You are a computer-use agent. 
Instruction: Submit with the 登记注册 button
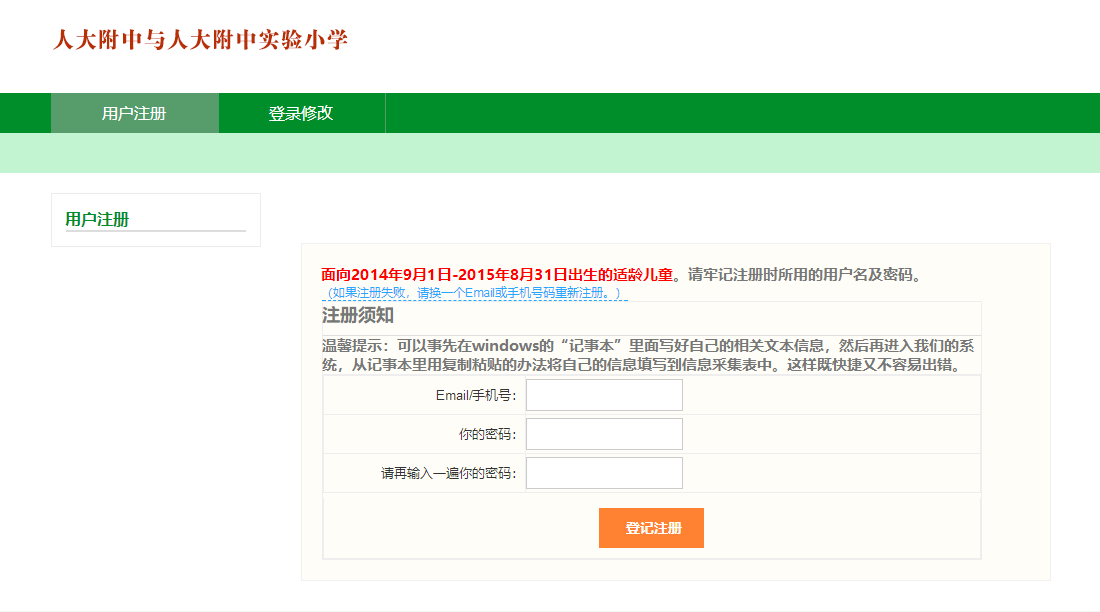651,528
